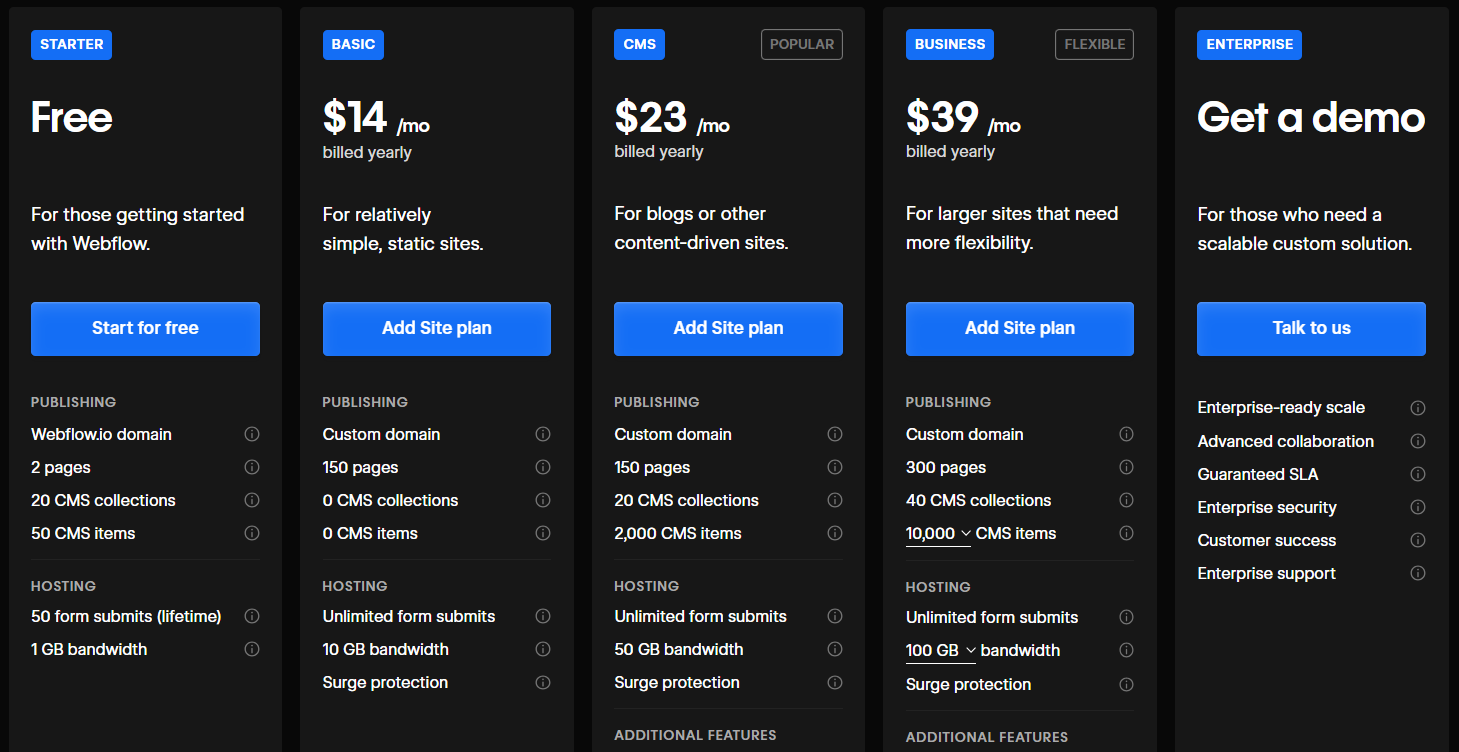Click info icon next to 2 pages
This screenshot has height=752, width=1459.
pyautogui.click(x=252, y=467)
